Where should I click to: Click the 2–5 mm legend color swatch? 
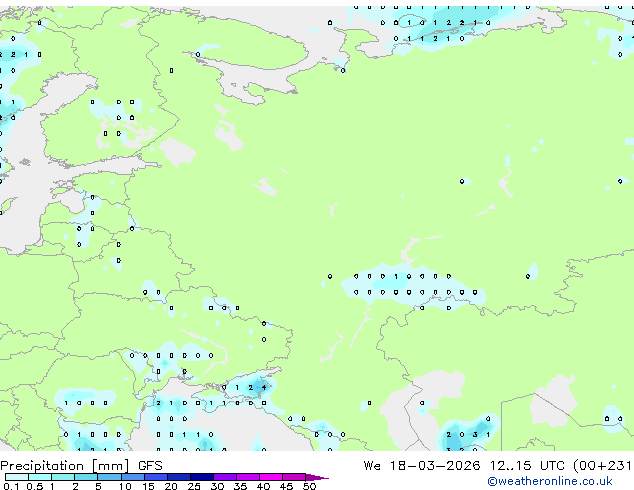[x=86, y=477]
